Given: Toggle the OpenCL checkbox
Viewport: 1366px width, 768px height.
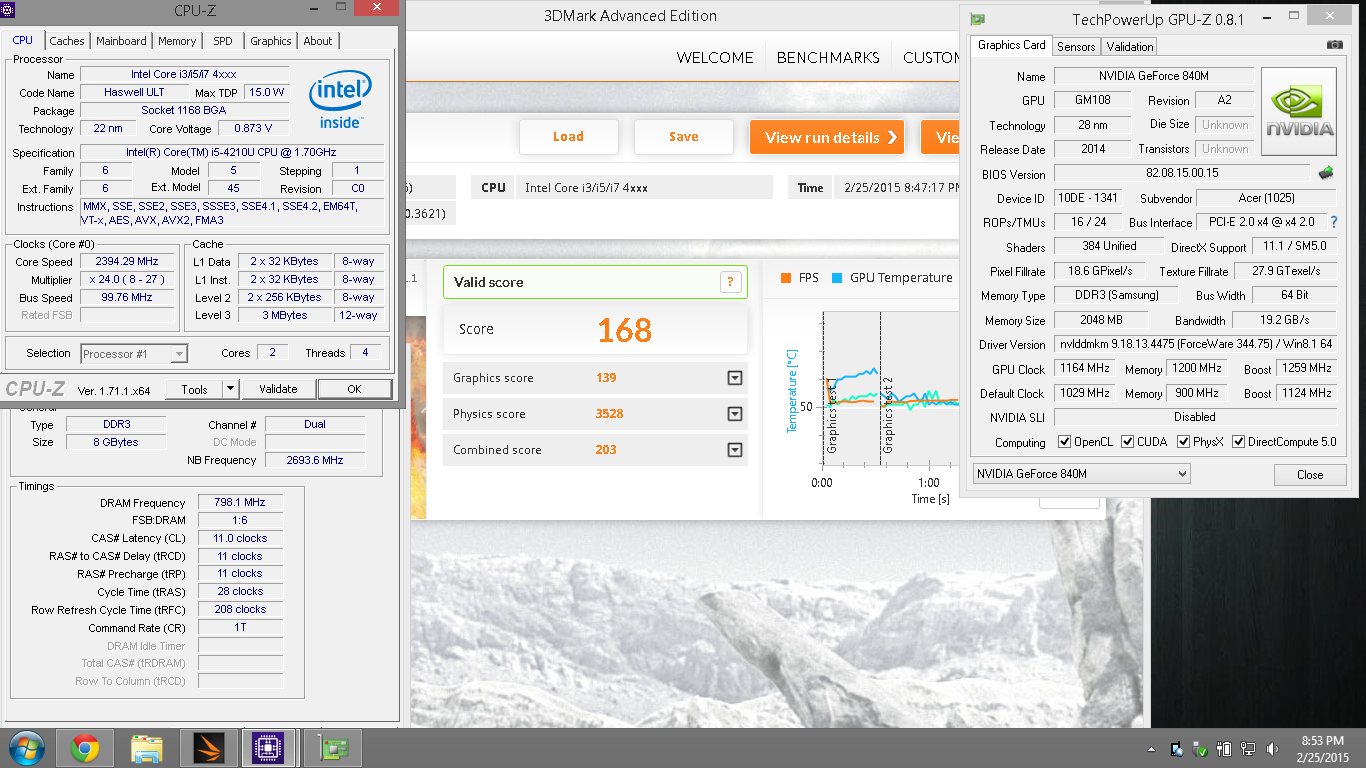Looking at the screenshot, I should [1064, 442].
